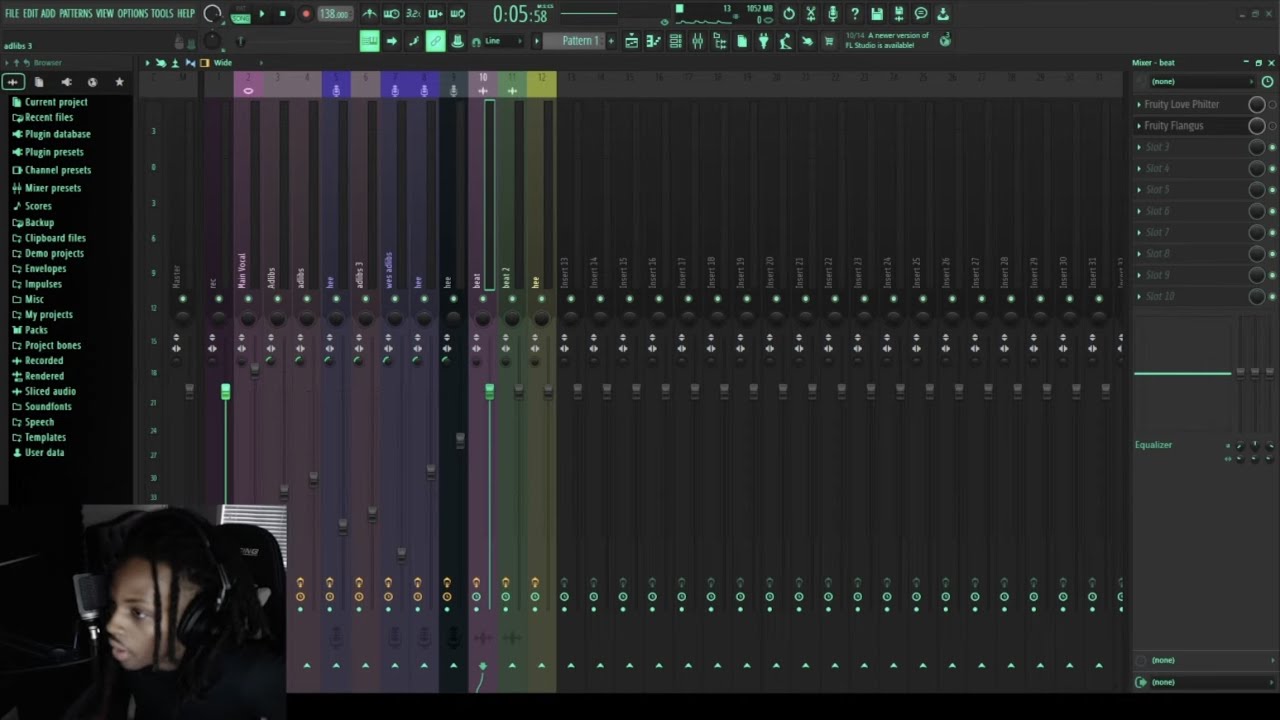1280x720 pixels.
Task: Start playback with the play button
Action: [262, 14]
